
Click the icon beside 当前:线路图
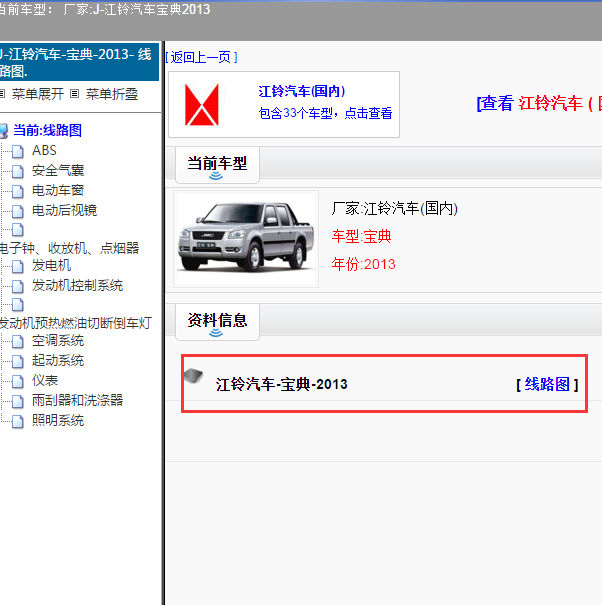click(x=3, y=131)
